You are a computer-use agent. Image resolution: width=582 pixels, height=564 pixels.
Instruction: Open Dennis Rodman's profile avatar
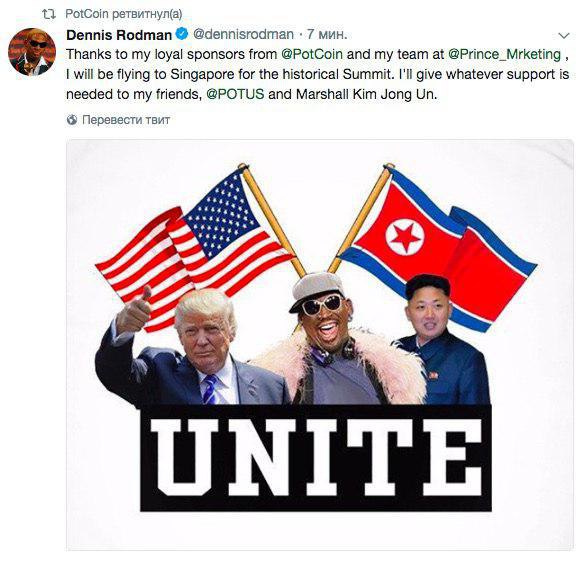[x=32, y=52]
